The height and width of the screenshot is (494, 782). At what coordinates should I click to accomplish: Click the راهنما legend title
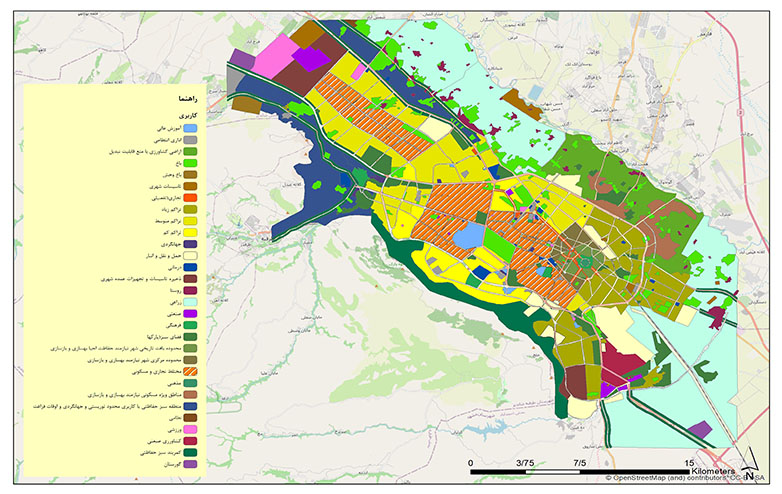[186, 100]
